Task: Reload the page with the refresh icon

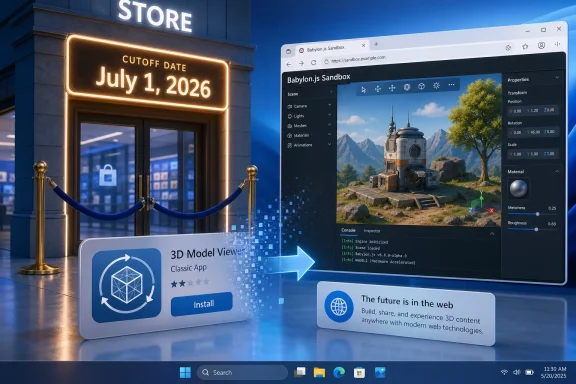Action: (313, 63)
